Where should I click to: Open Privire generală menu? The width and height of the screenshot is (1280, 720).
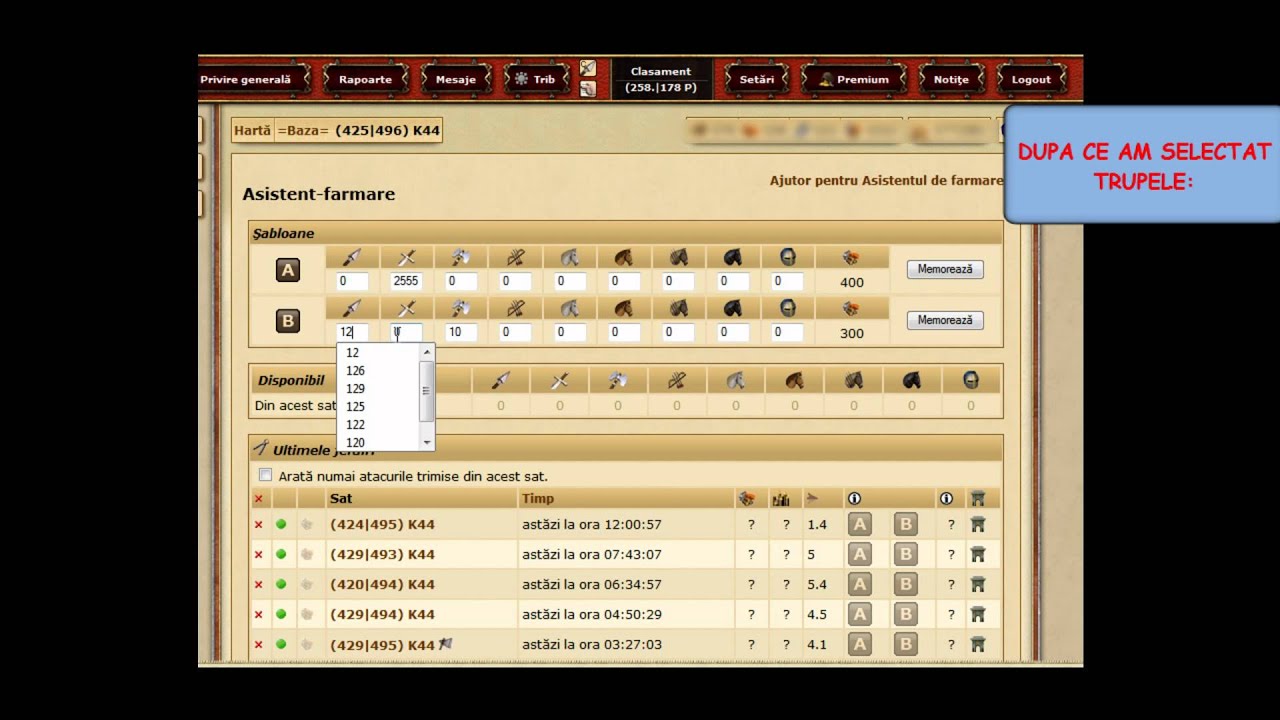click(x=246, y=79)
